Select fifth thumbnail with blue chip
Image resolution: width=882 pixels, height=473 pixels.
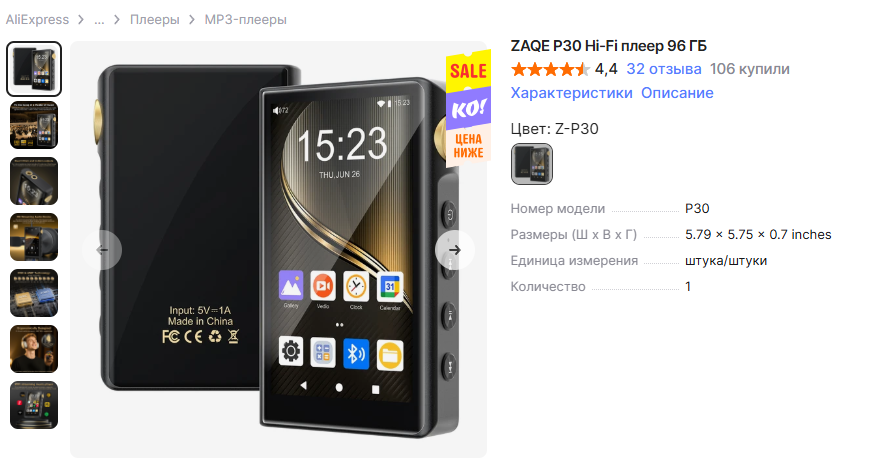[34, 293]
